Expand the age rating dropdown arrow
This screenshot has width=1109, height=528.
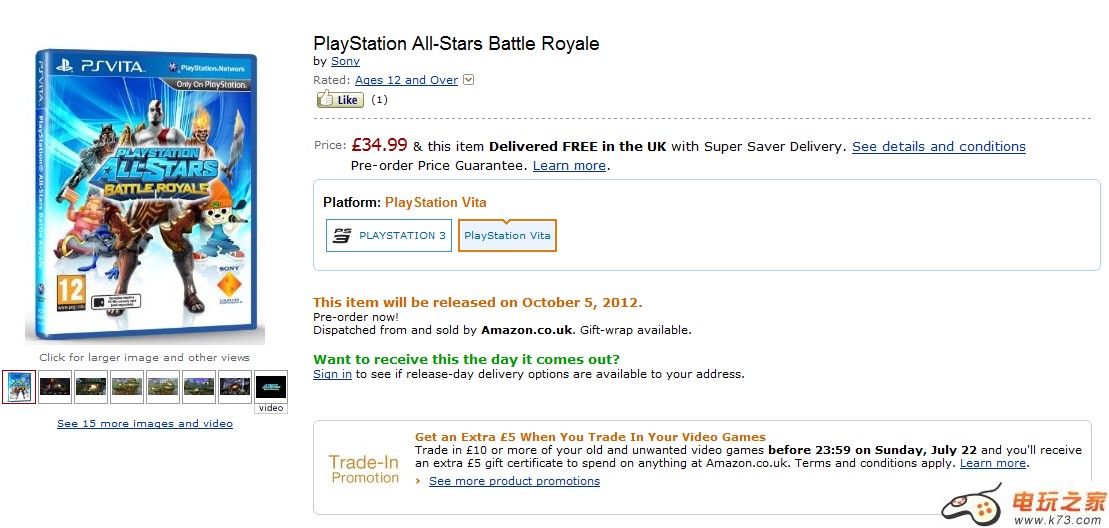469,80
